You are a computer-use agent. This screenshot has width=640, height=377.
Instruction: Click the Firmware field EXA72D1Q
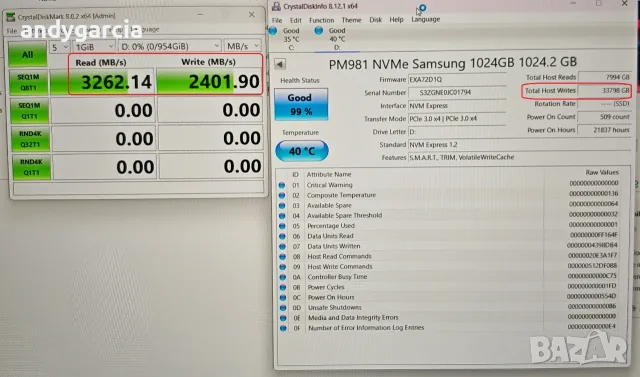(457, 80)
